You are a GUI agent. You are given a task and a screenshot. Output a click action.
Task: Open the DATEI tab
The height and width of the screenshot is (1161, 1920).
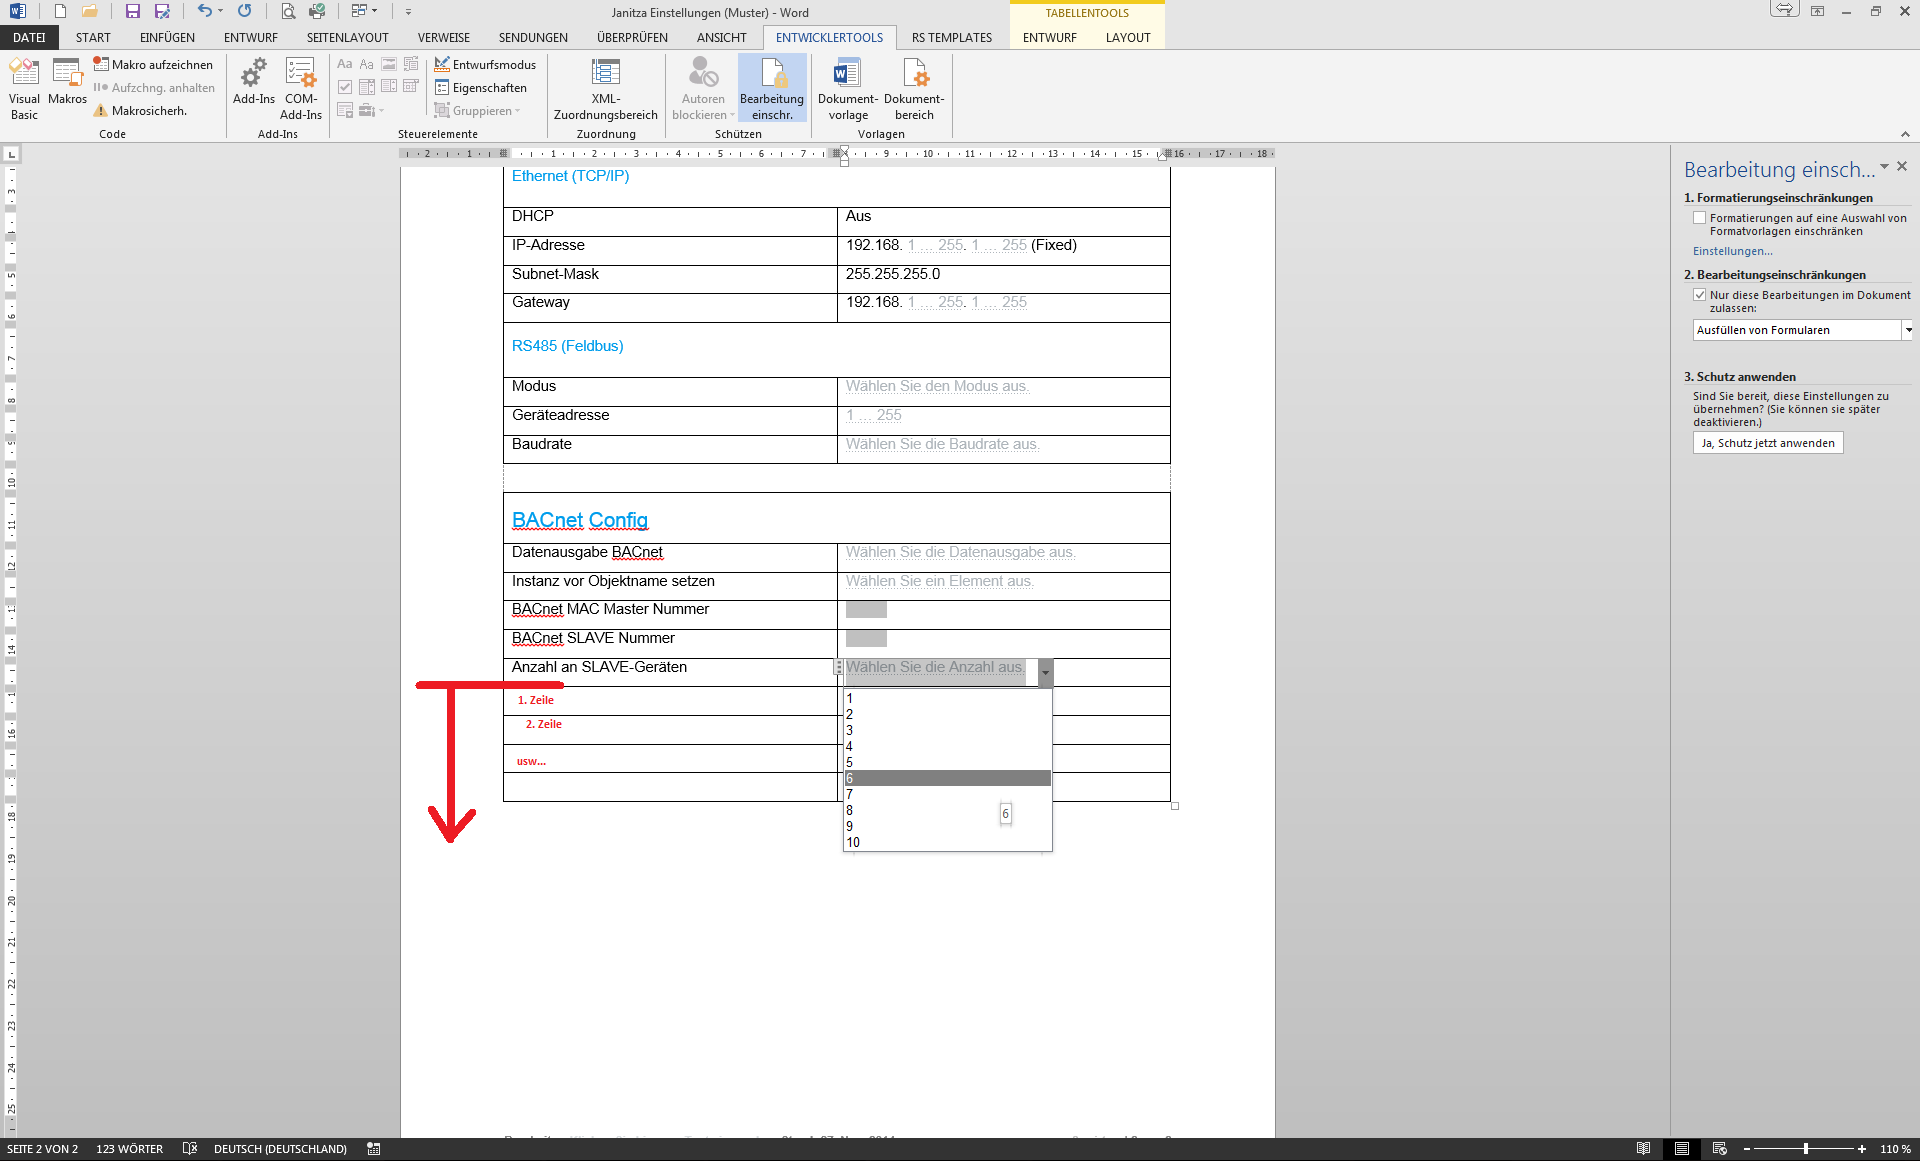pyautogui.click(x=29, y=38)
